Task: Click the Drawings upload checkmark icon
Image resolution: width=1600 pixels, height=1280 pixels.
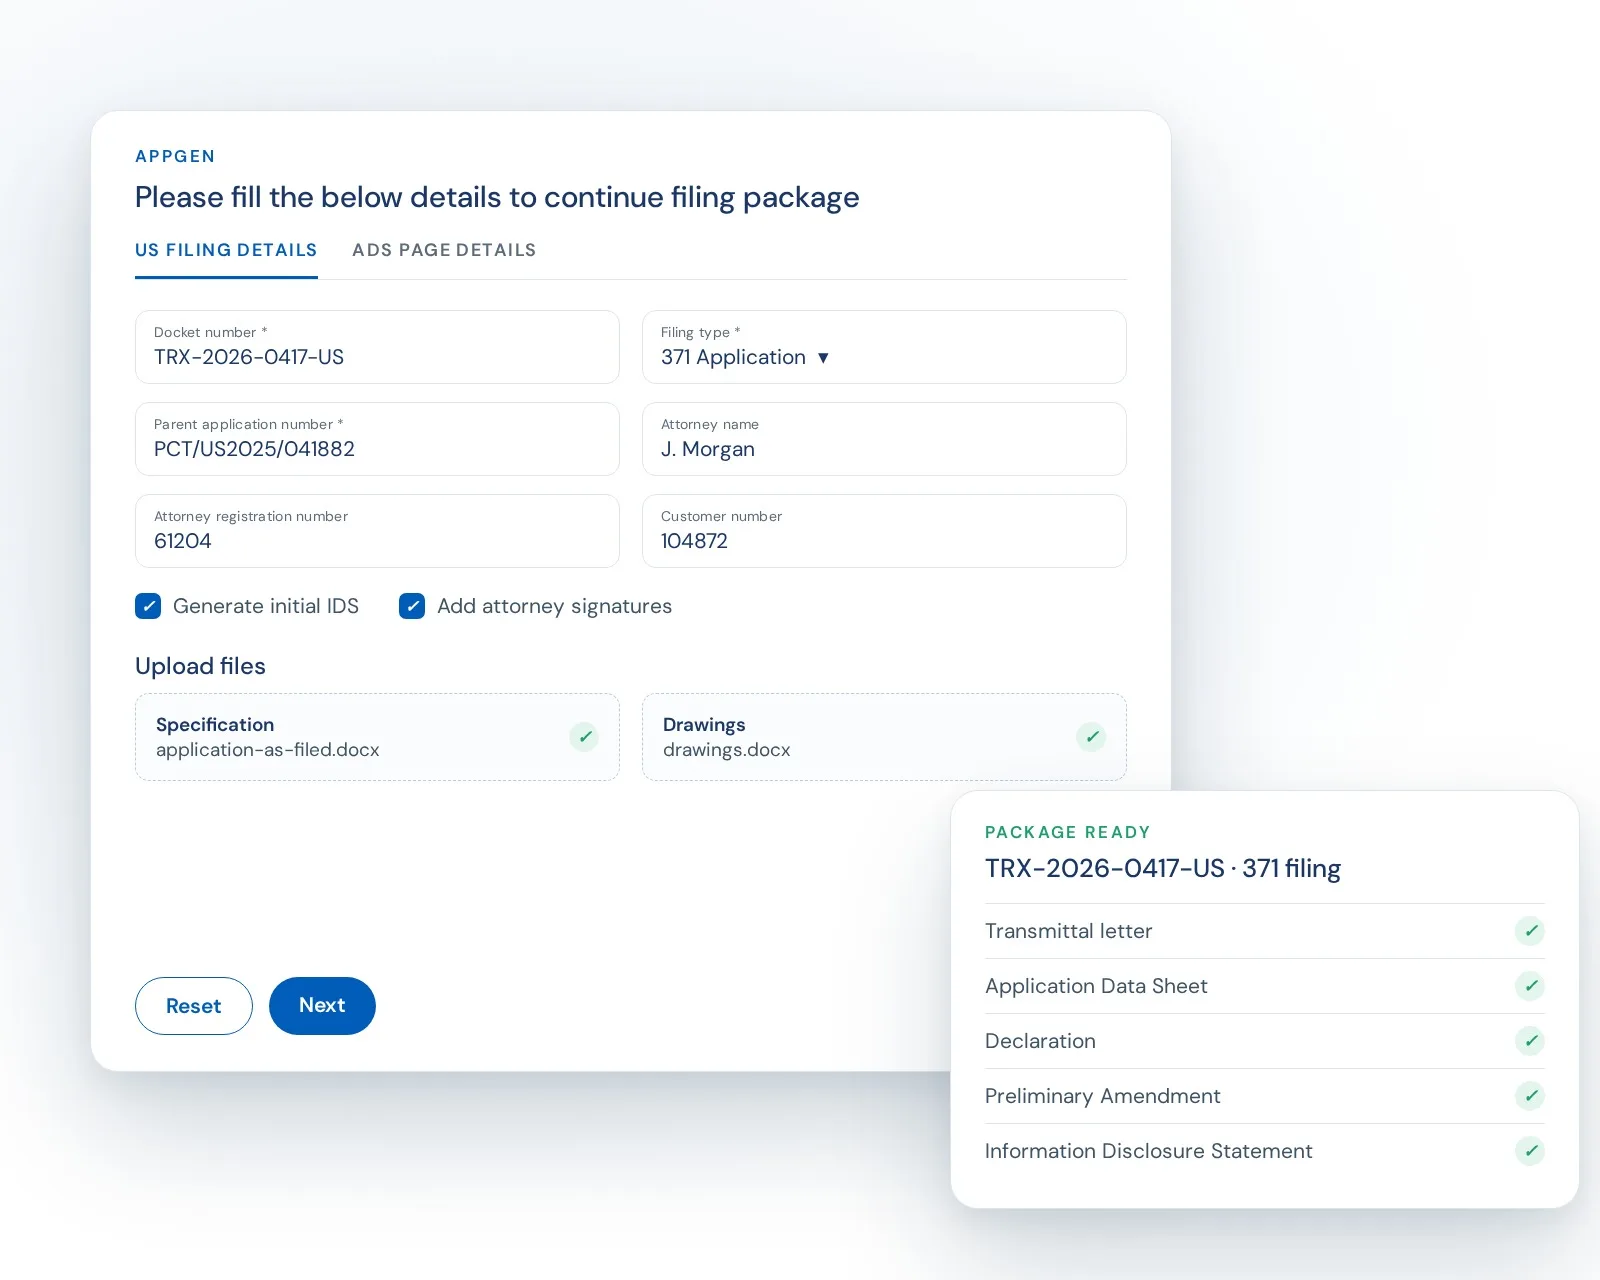Action: pos(1091,737)
